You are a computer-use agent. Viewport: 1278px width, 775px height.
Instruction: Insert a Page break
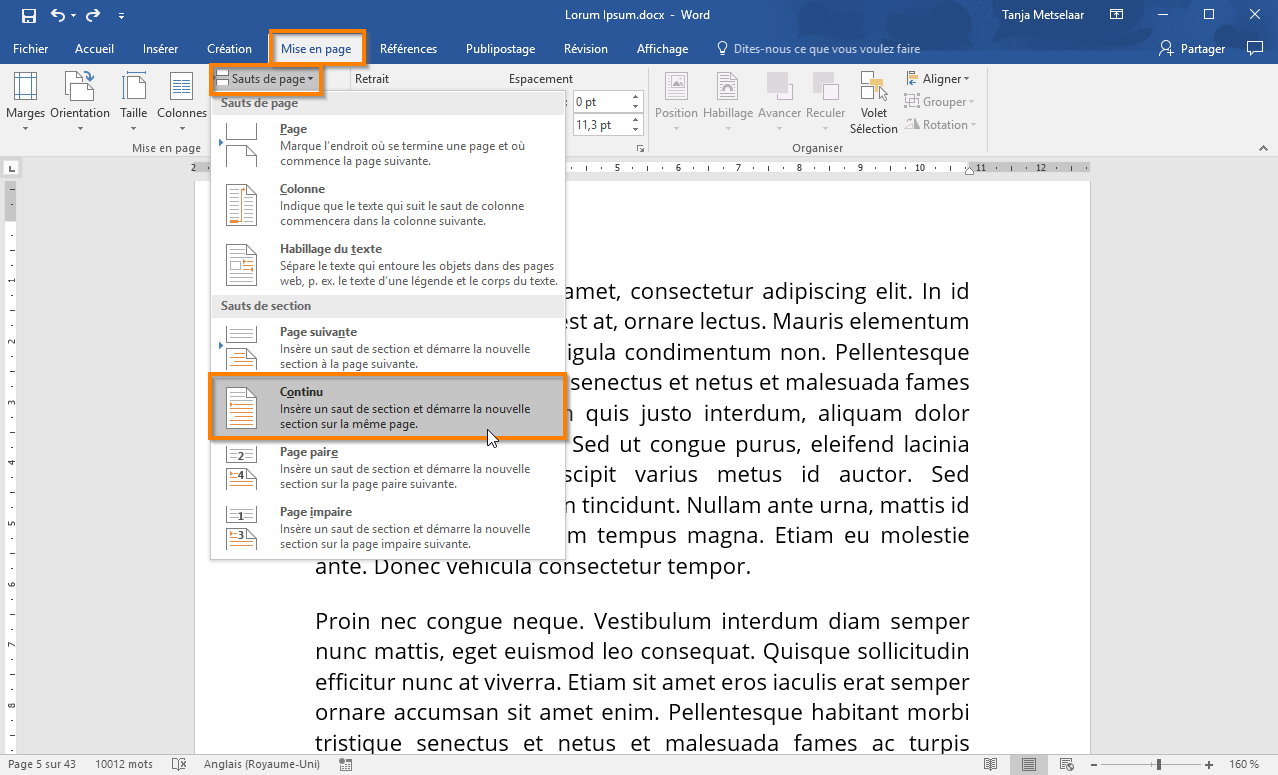[x=388, y=144]
